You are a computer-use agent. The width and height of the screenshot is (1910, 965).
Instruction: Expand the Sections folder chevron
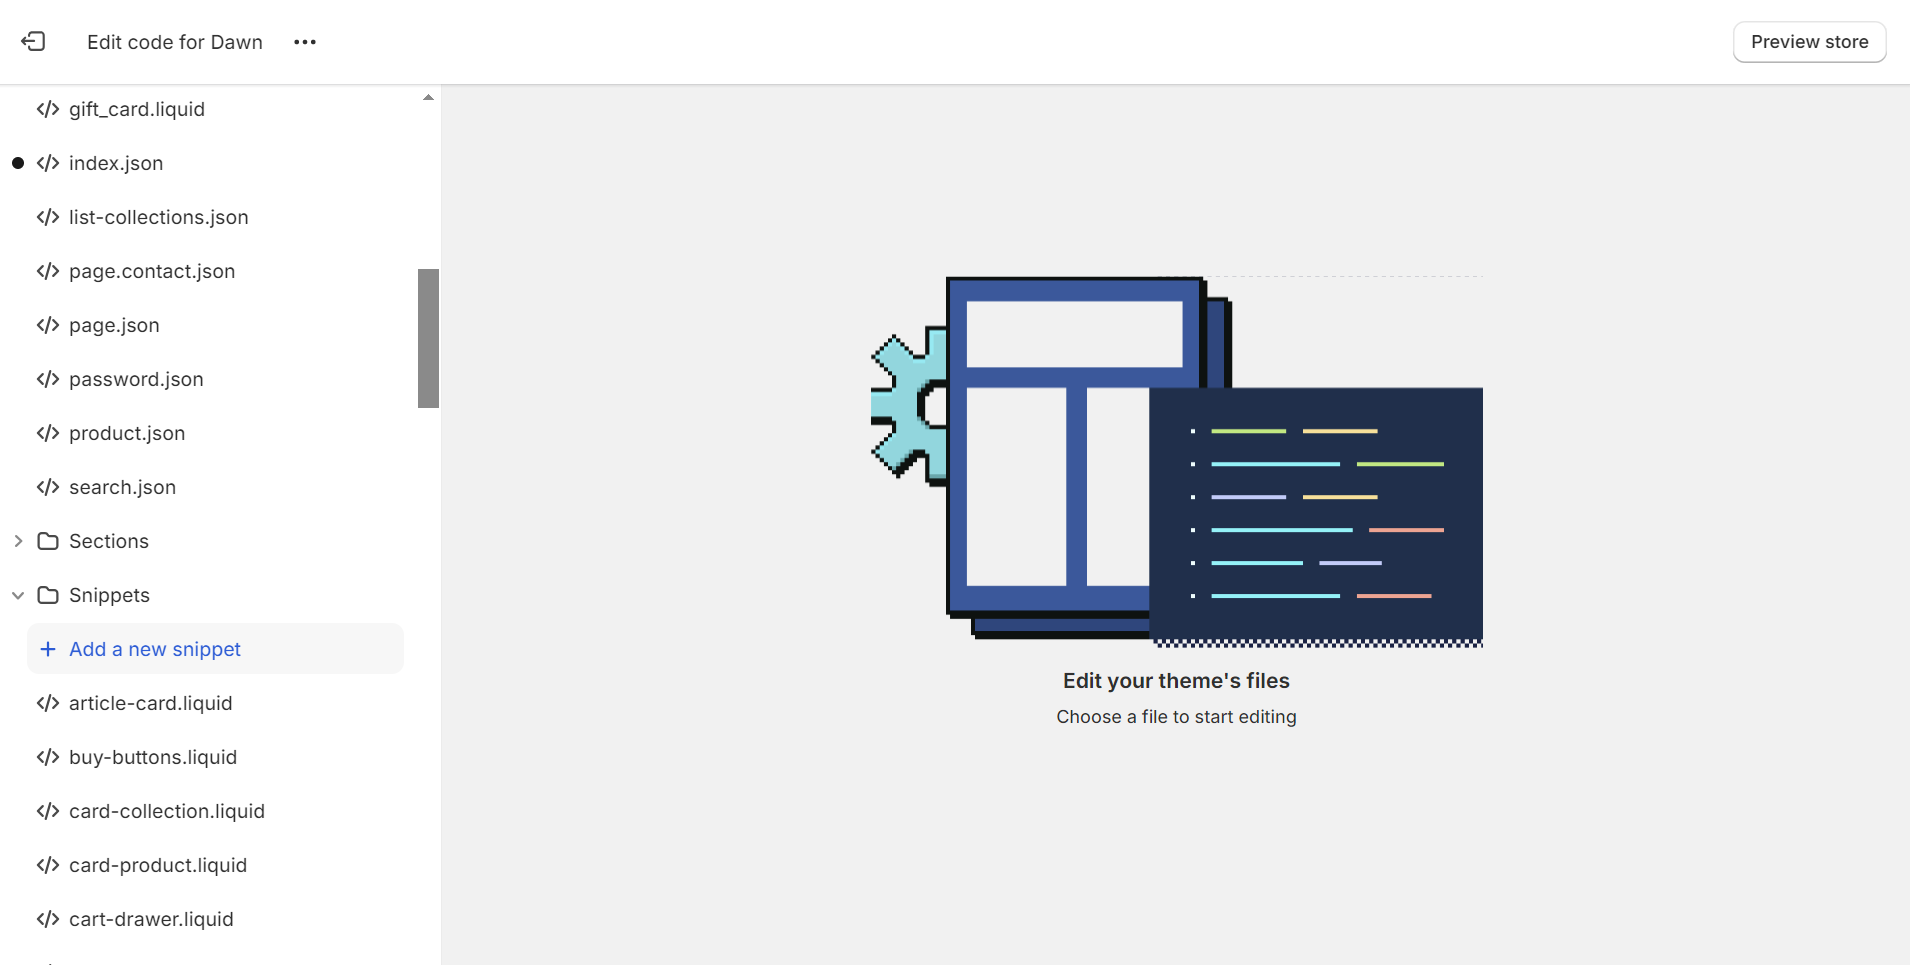(18, 541)
